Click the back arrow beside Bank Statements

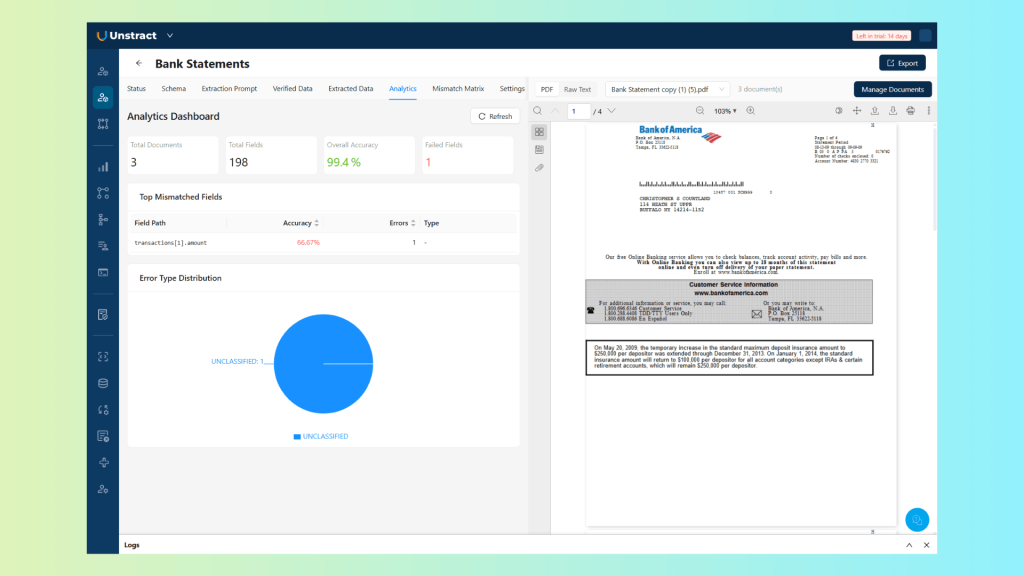pyautogui.click(x=139, y=64)
